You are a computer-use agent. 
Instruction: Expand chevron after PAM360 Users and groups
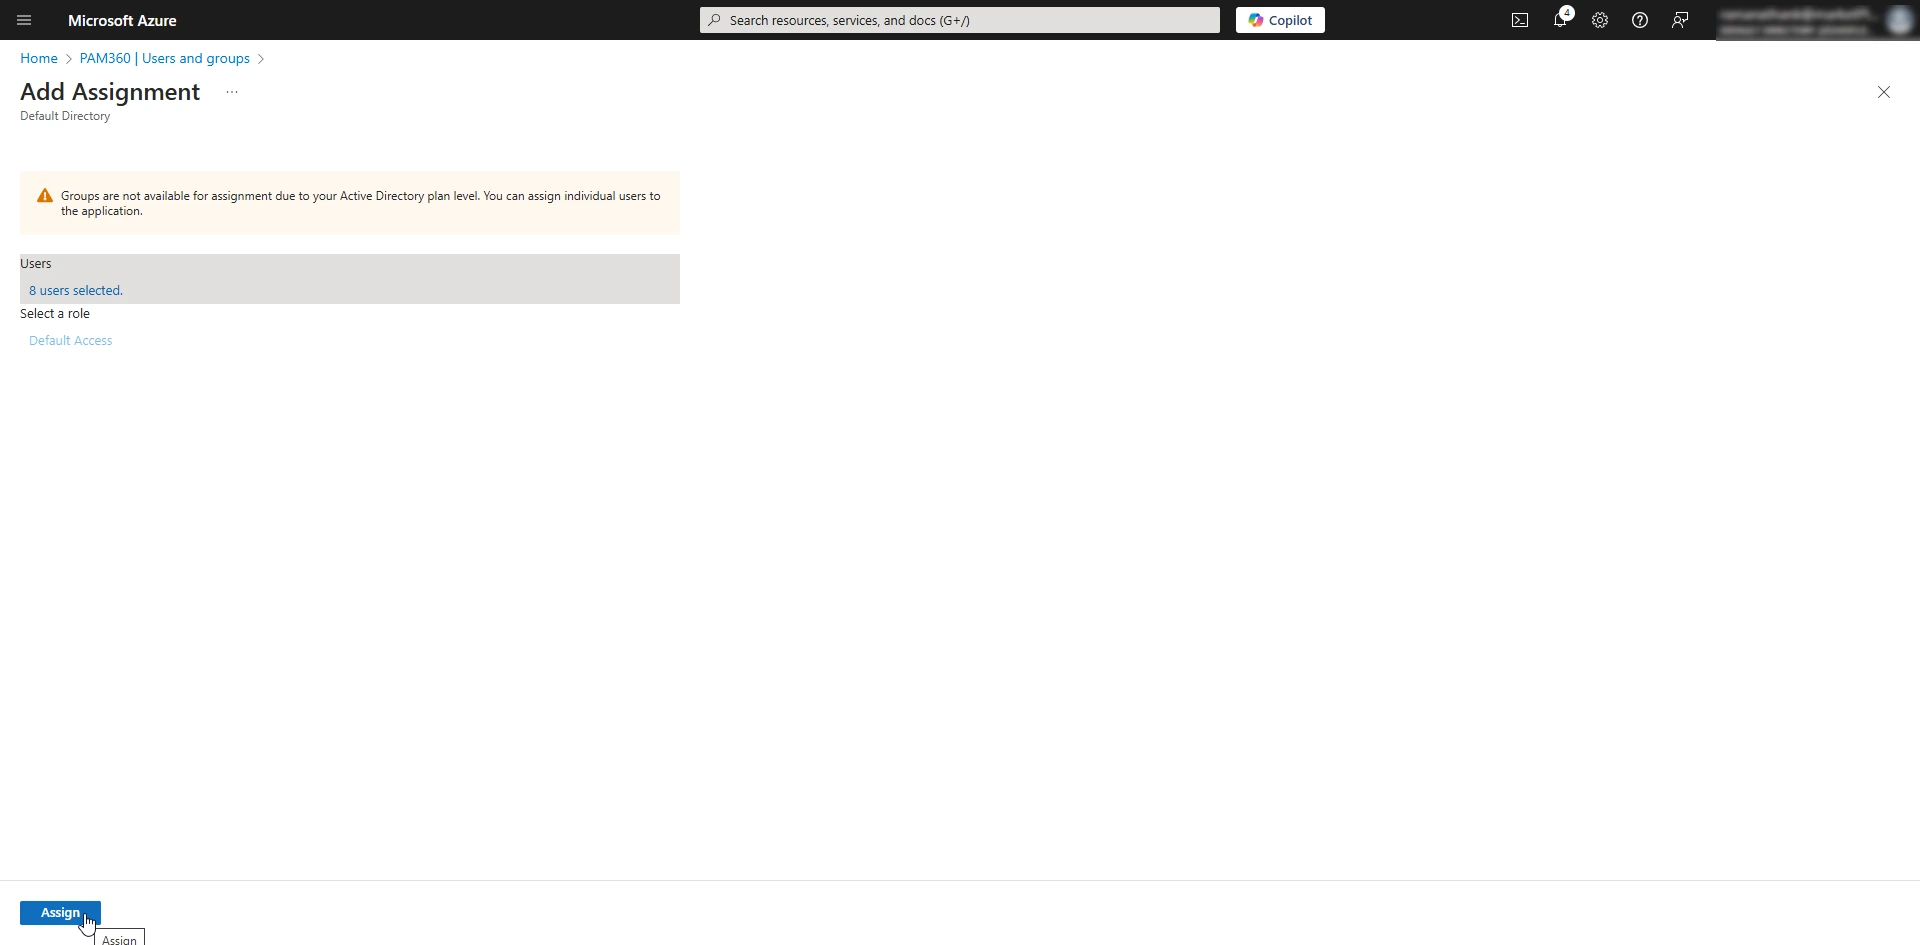[x=261, y=59]
